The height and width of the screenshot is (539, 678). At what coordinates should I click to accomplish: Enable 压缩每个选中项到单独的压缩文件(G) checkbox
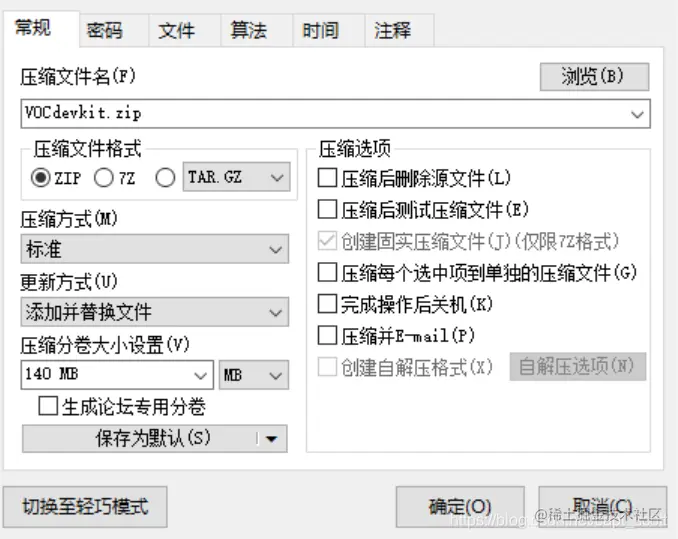[x=327, y=272]
